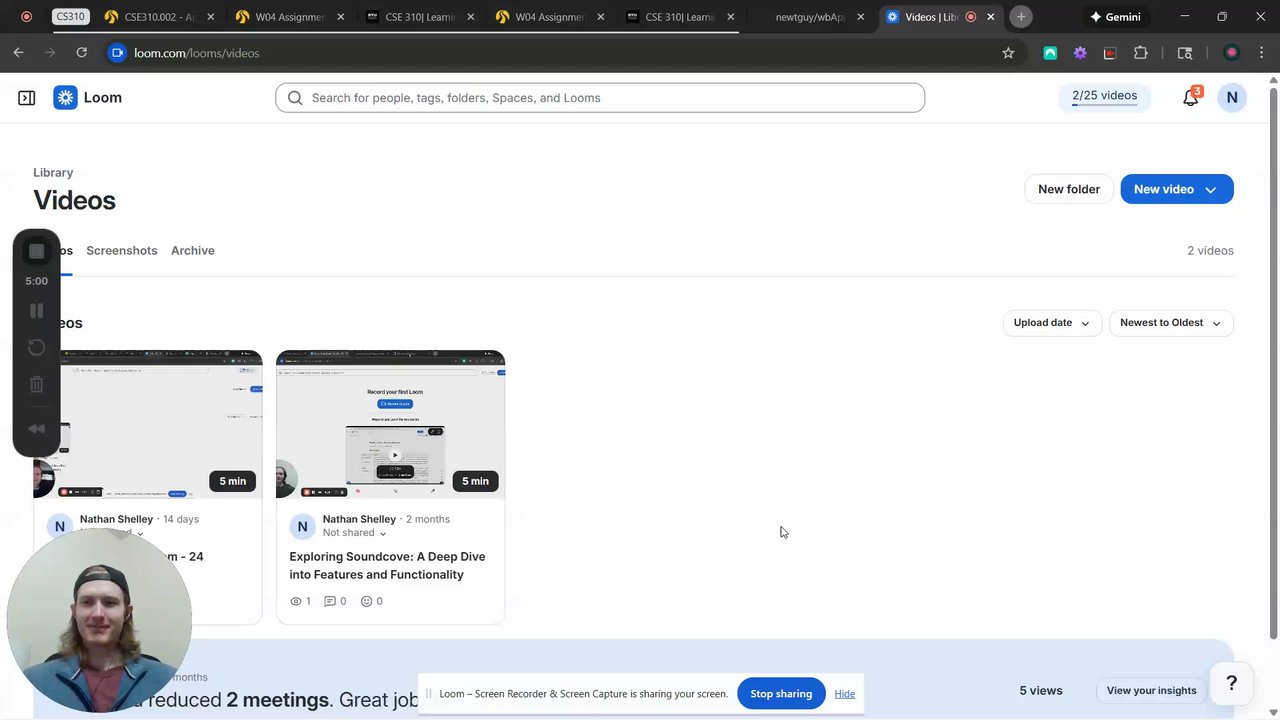Image resolution: width=1280 pixels, height=720 pixels.
Task: Click the webcam bubble of the presenter
Action: pos(99,620)
